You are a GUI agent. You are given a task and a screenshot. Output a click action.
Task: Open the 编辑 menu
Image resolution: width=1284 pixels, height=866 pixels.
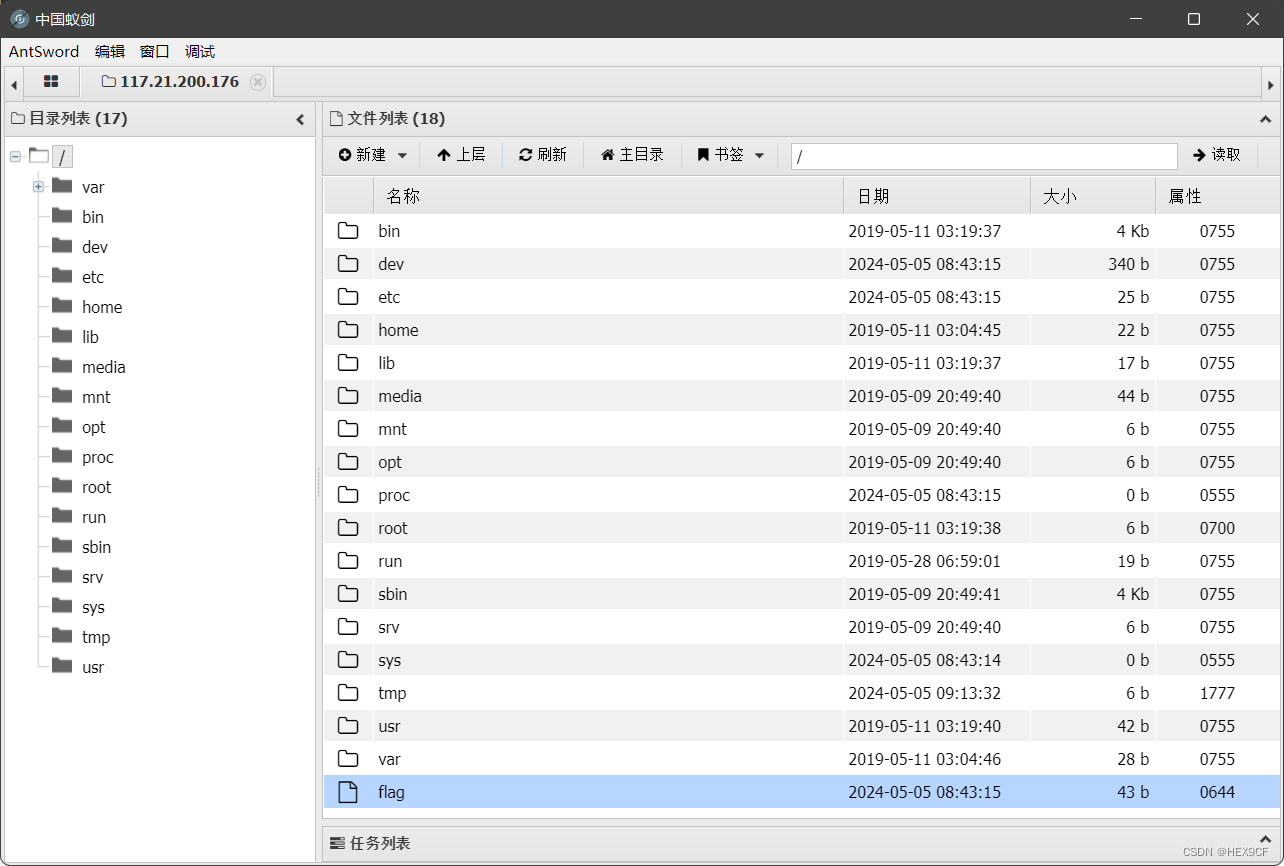(110, 52)
